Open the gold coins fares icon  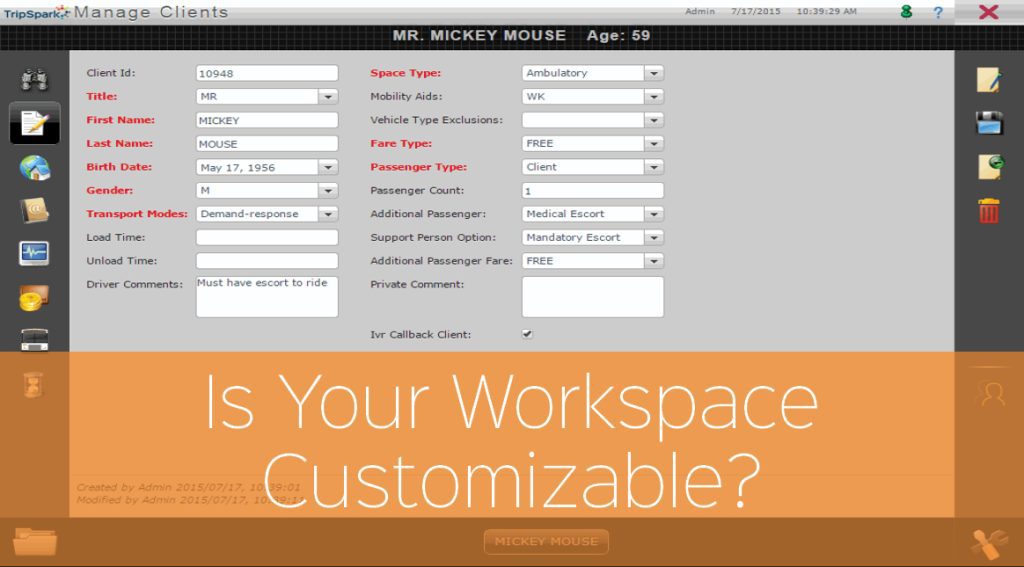35,298
